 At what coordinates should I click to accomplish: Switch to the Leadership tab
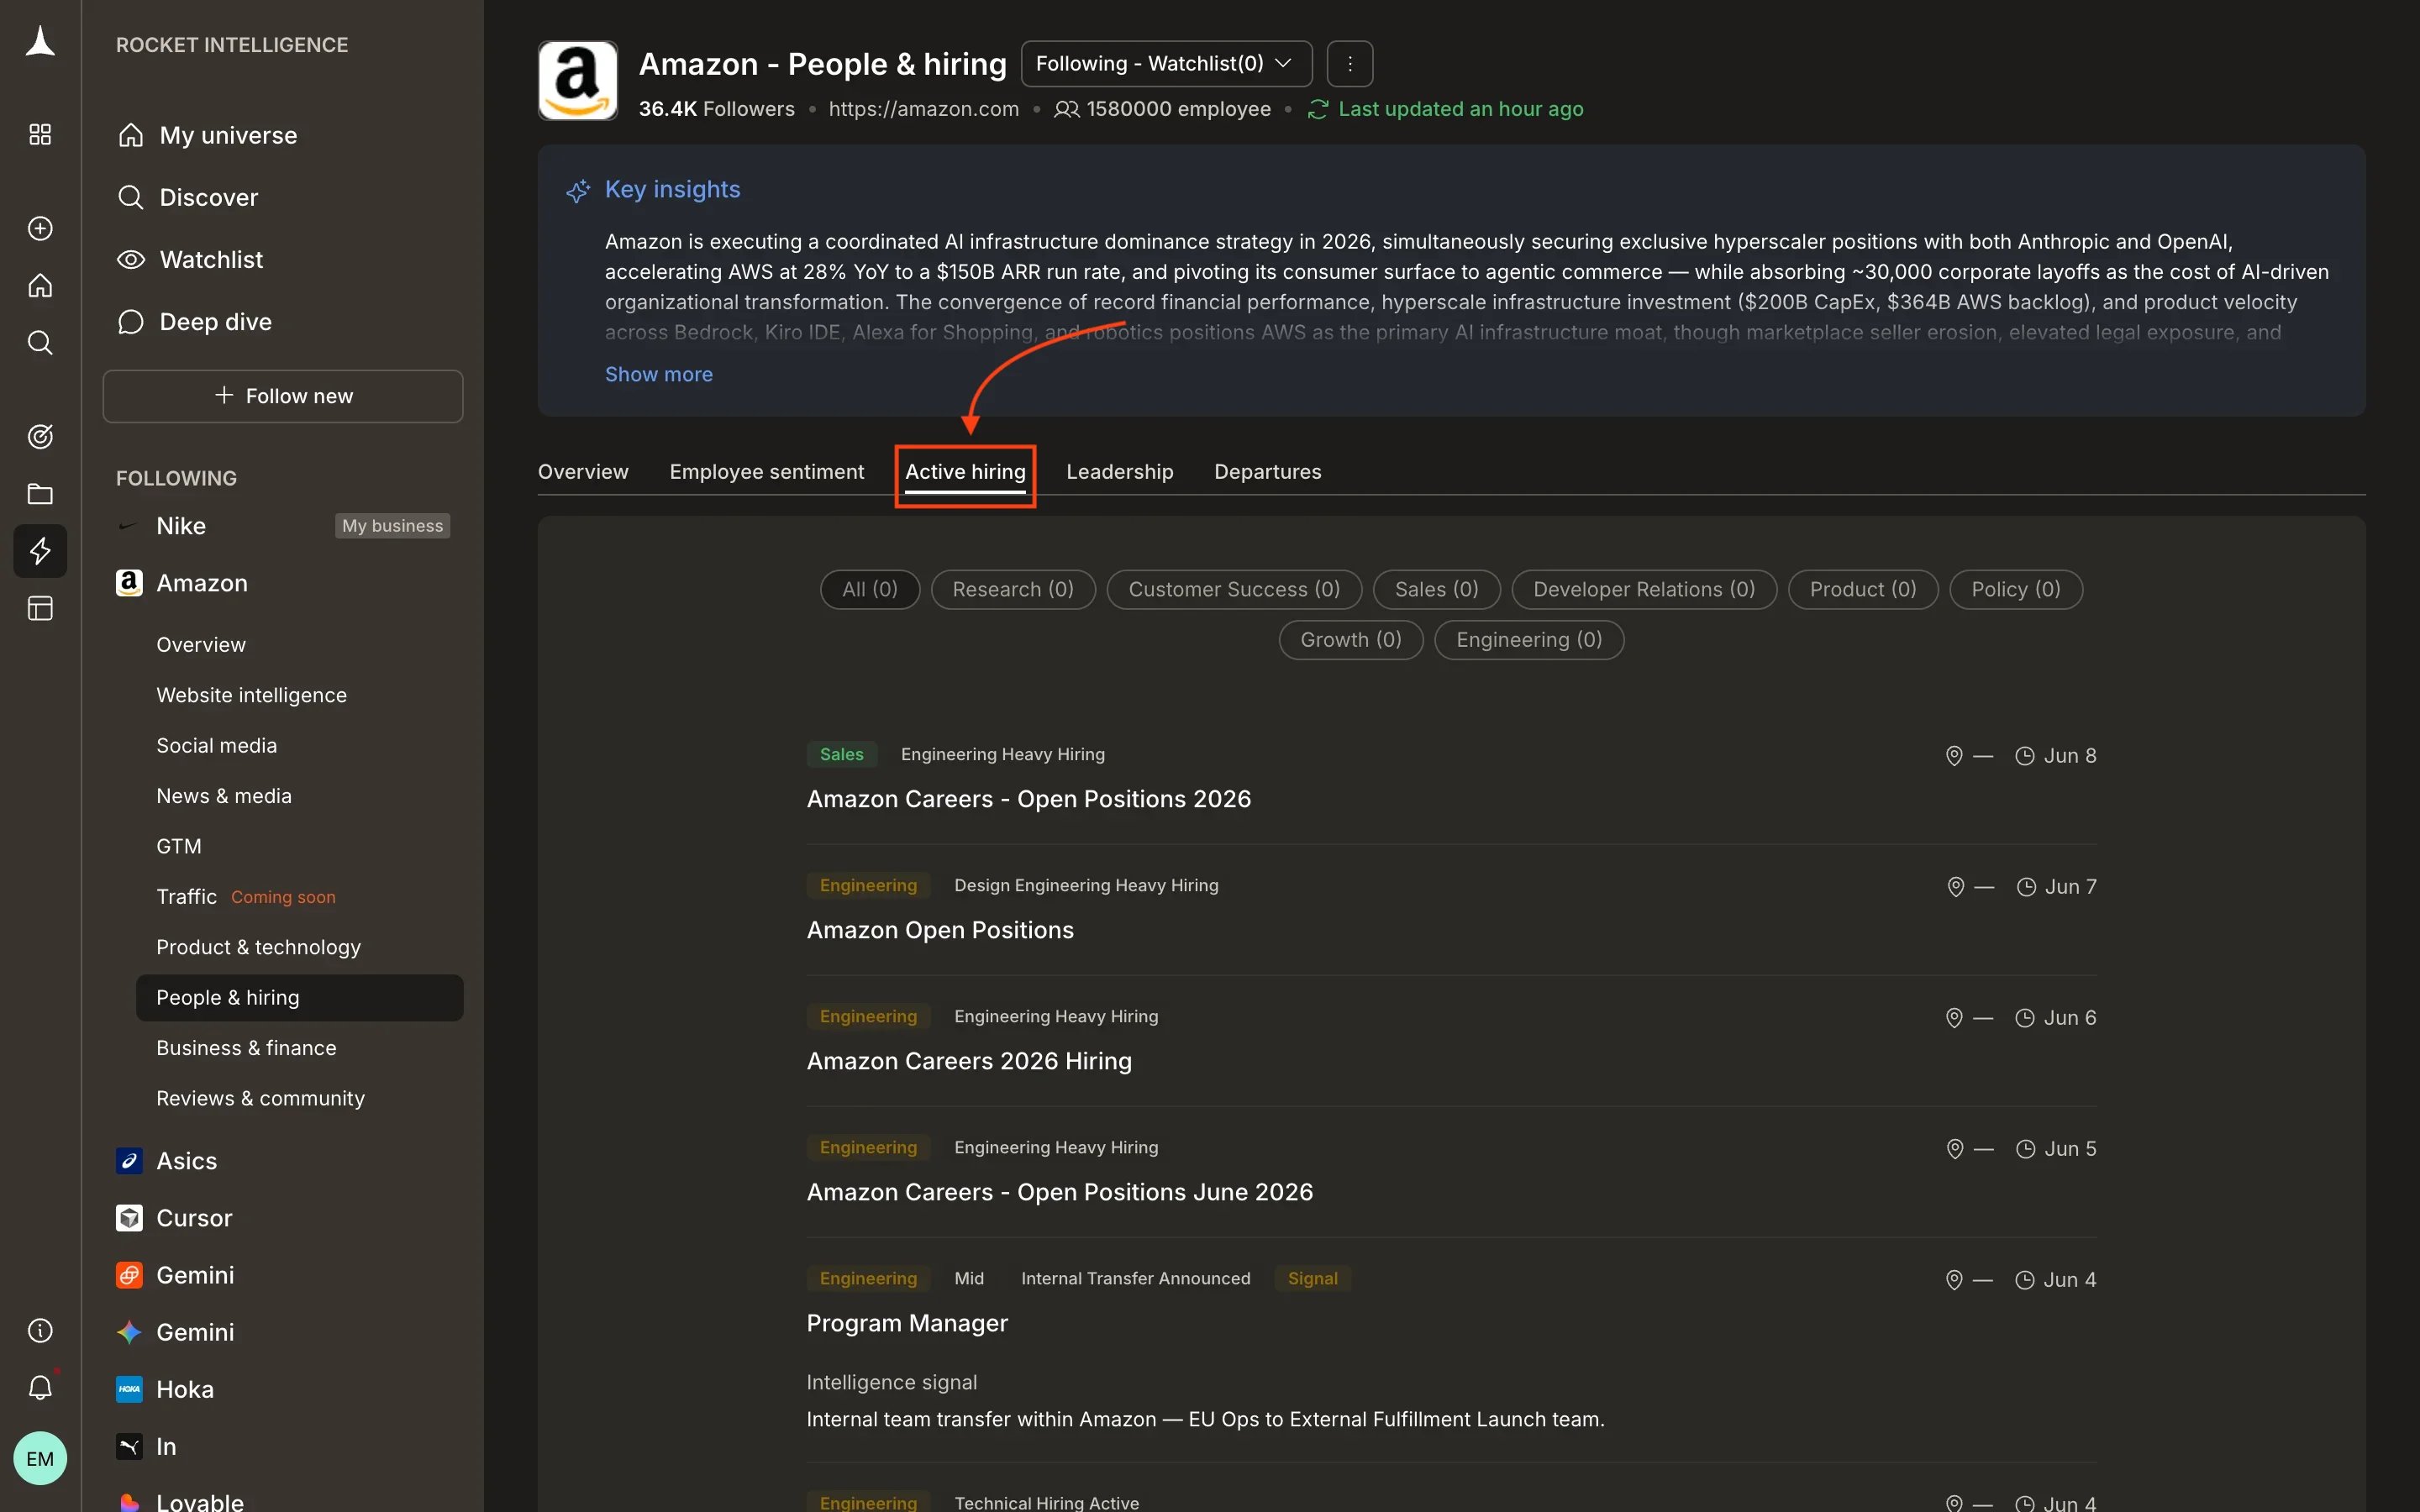[1120, 472]
